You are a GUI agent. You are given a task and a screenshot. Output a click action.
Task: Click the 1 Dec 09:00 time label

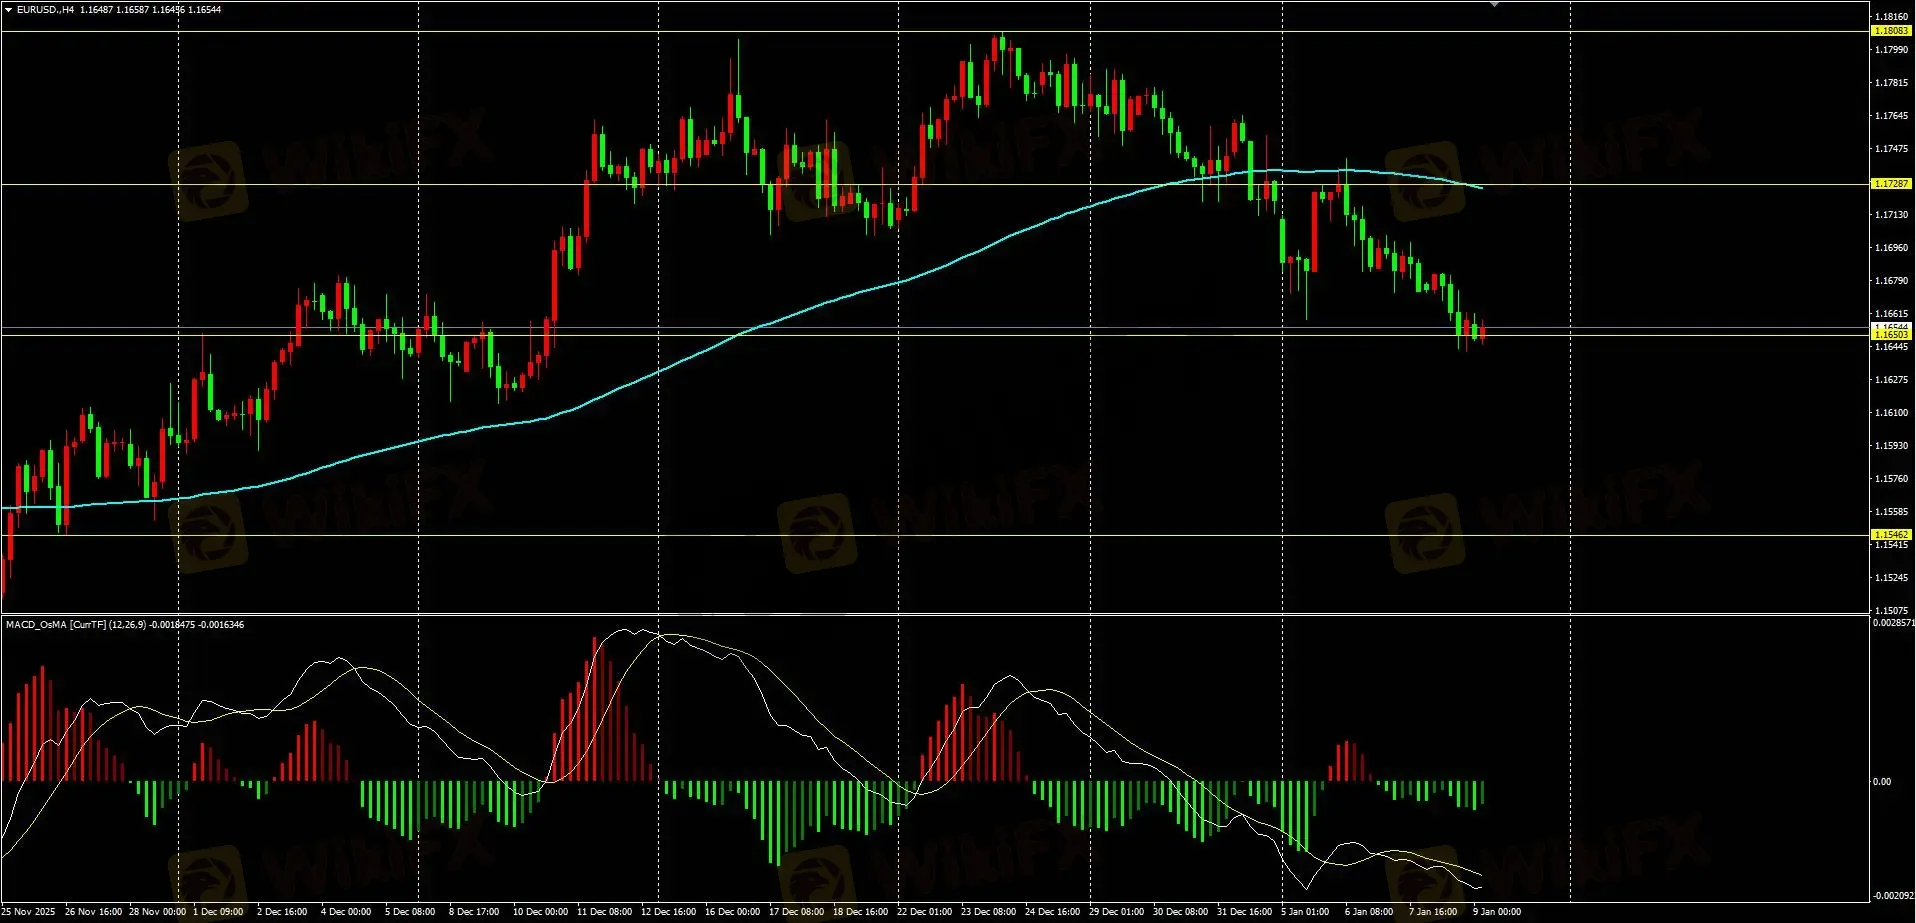pyautogui.click(x=218, y=912)
